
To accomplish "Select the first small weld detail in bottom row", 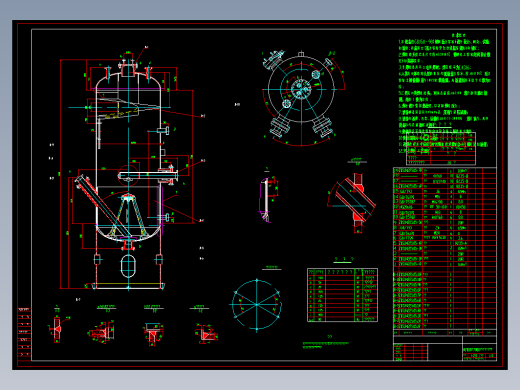I will click(57, 328).
